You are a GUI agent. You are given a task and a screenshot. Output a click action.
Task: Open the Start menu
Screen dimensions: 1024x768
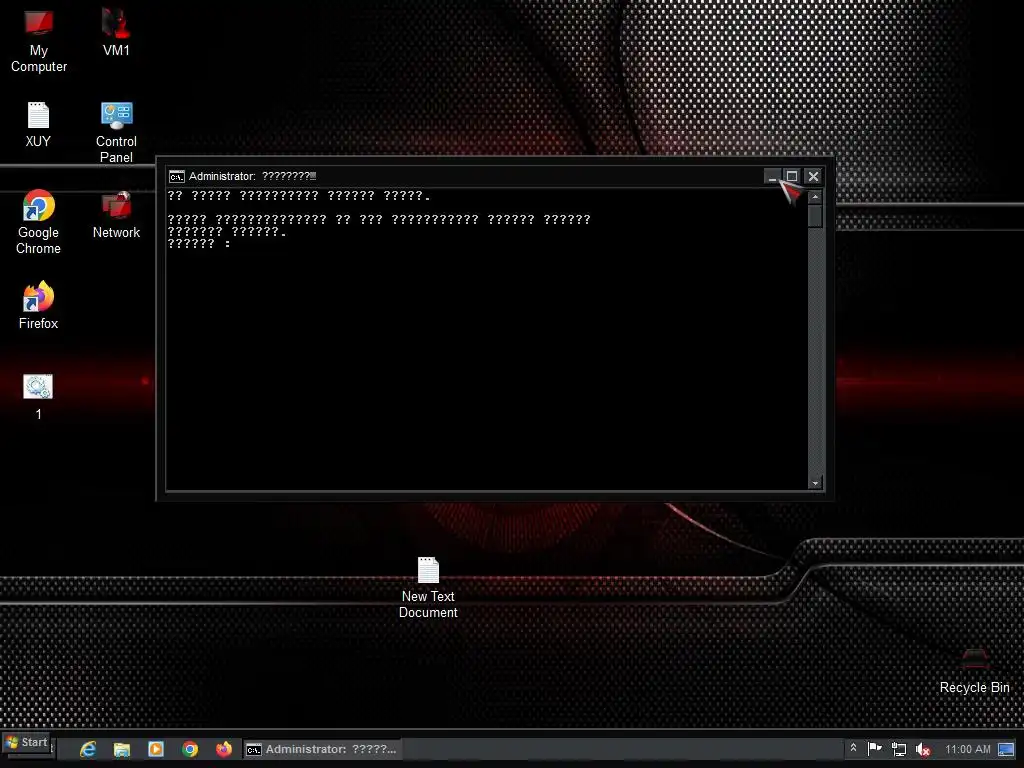click(x=26, y=743)
